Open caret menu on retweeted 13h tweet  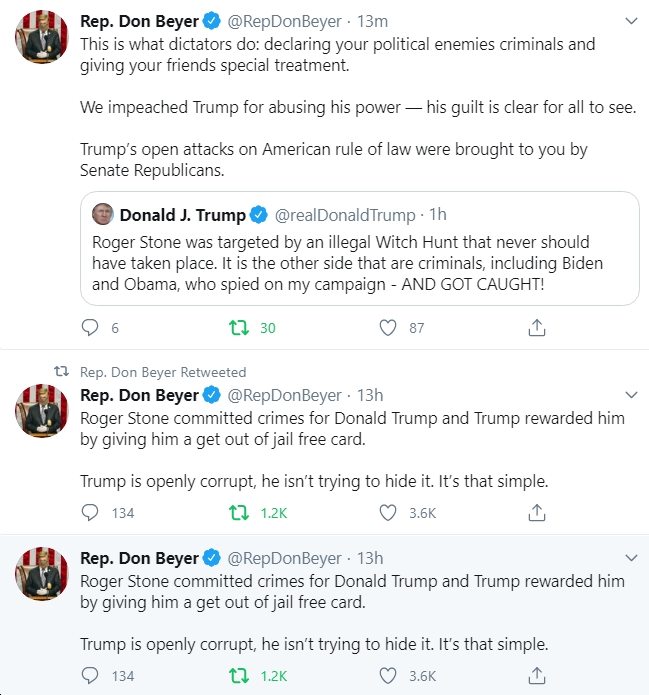click(631, 394)
